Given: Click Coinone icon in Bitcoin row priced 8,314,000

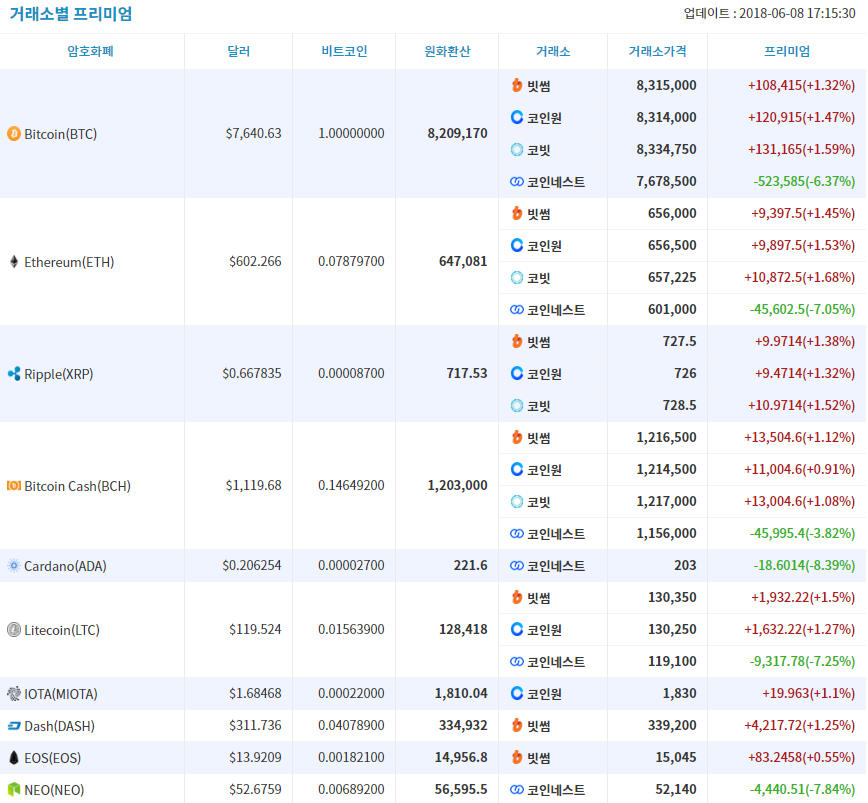Looking at the screenshot, I should click(516, 117).
